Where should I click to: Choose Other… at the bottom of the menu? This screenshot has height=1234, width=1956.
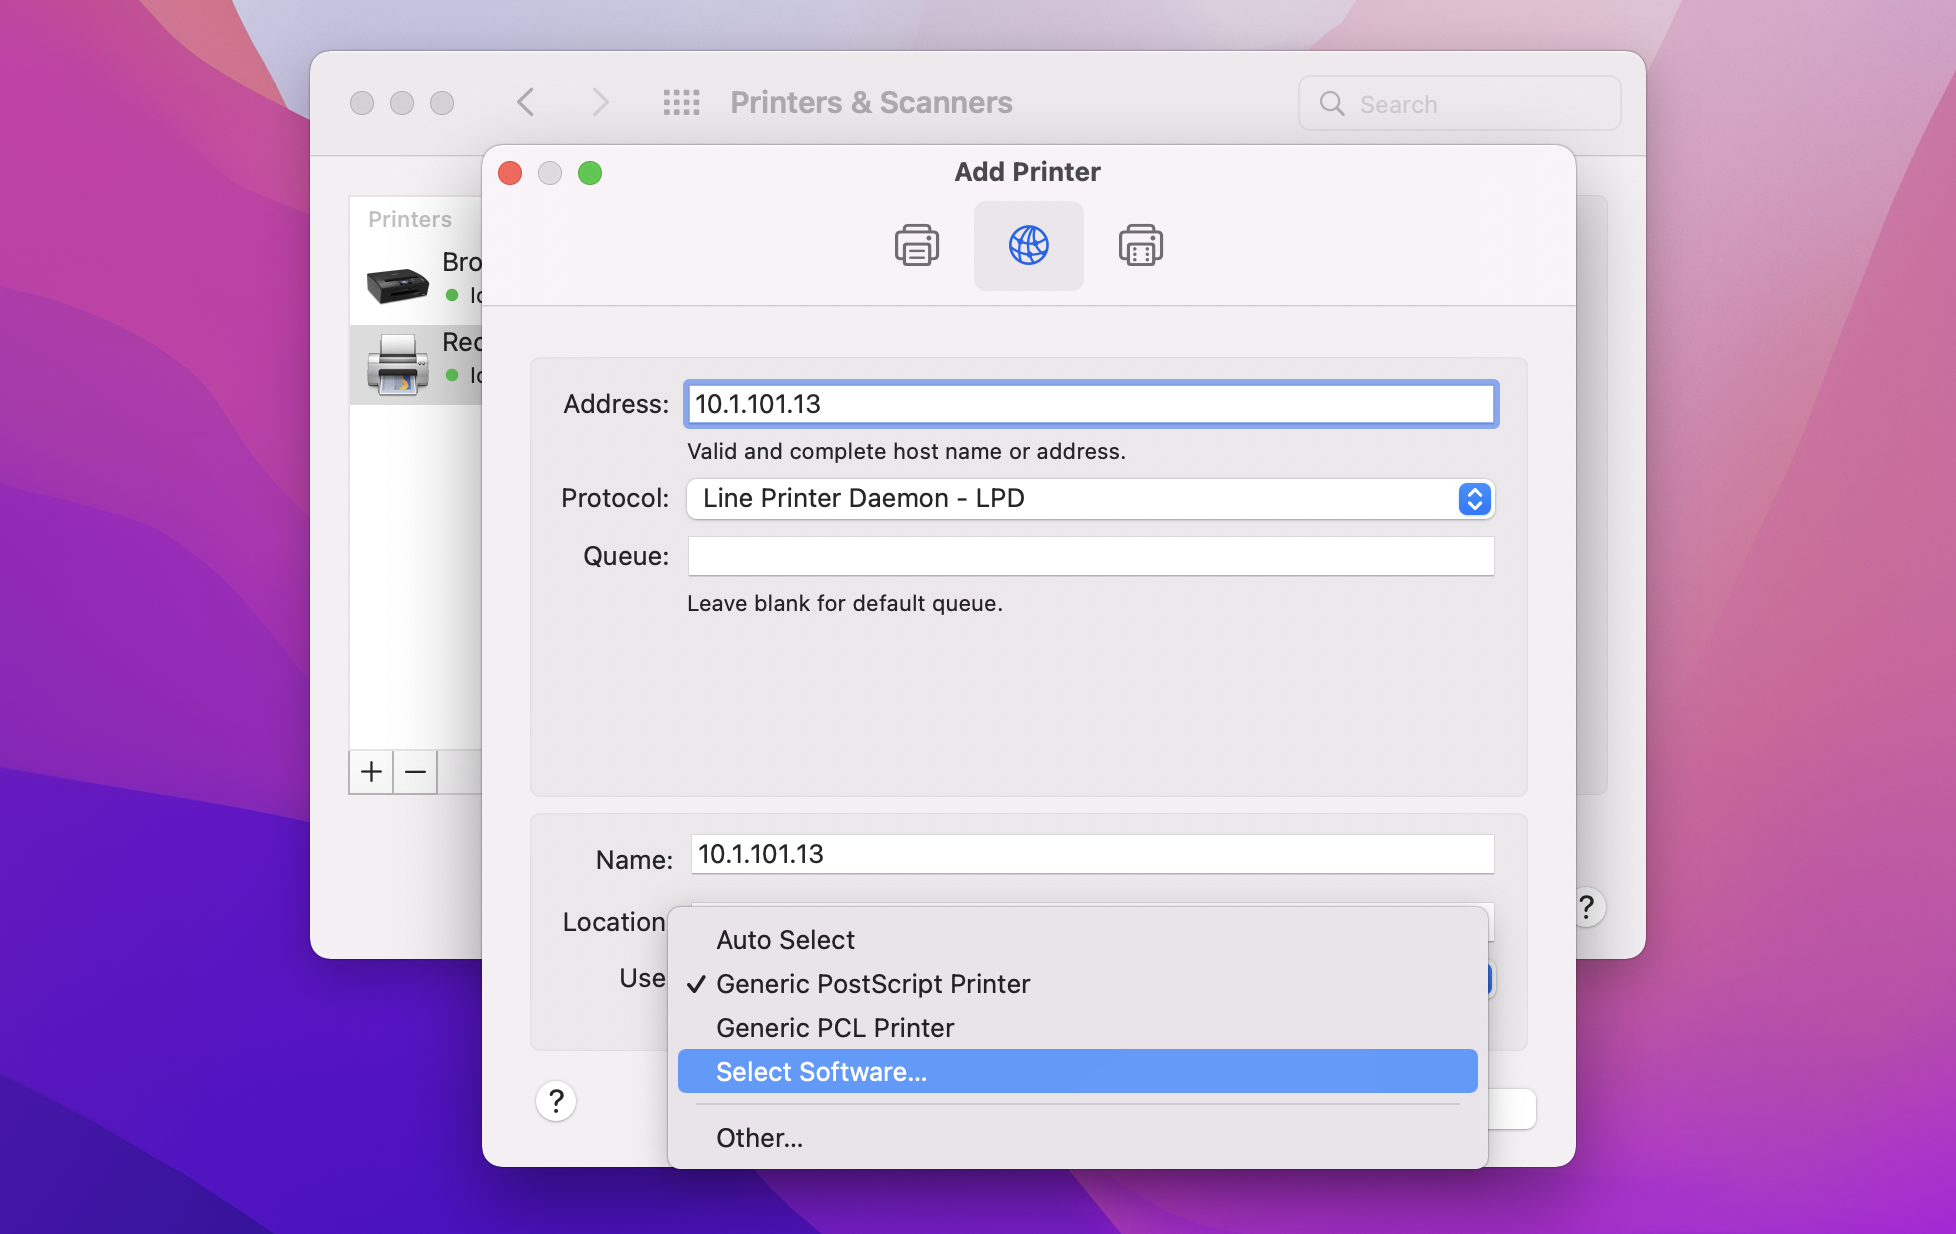760,1138
